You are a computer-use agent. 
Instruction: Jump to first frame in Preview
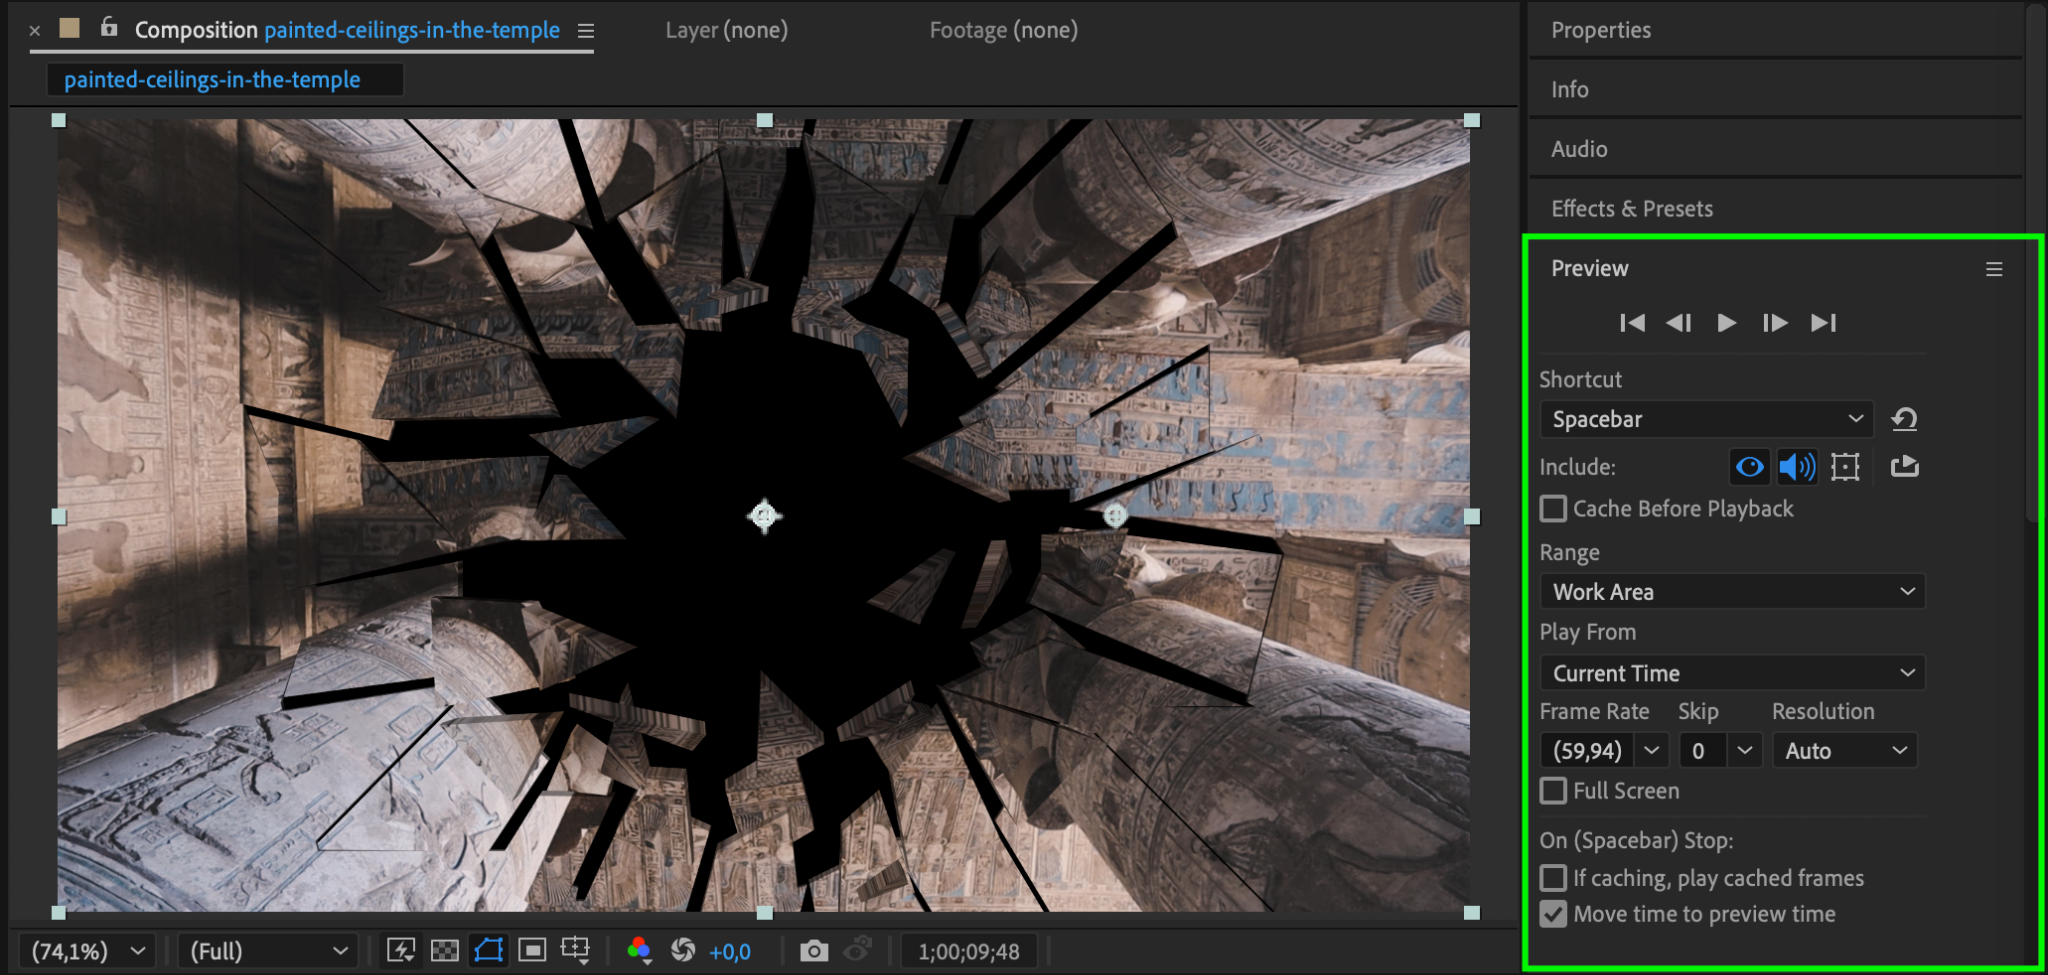click(x=1632, y=323)
